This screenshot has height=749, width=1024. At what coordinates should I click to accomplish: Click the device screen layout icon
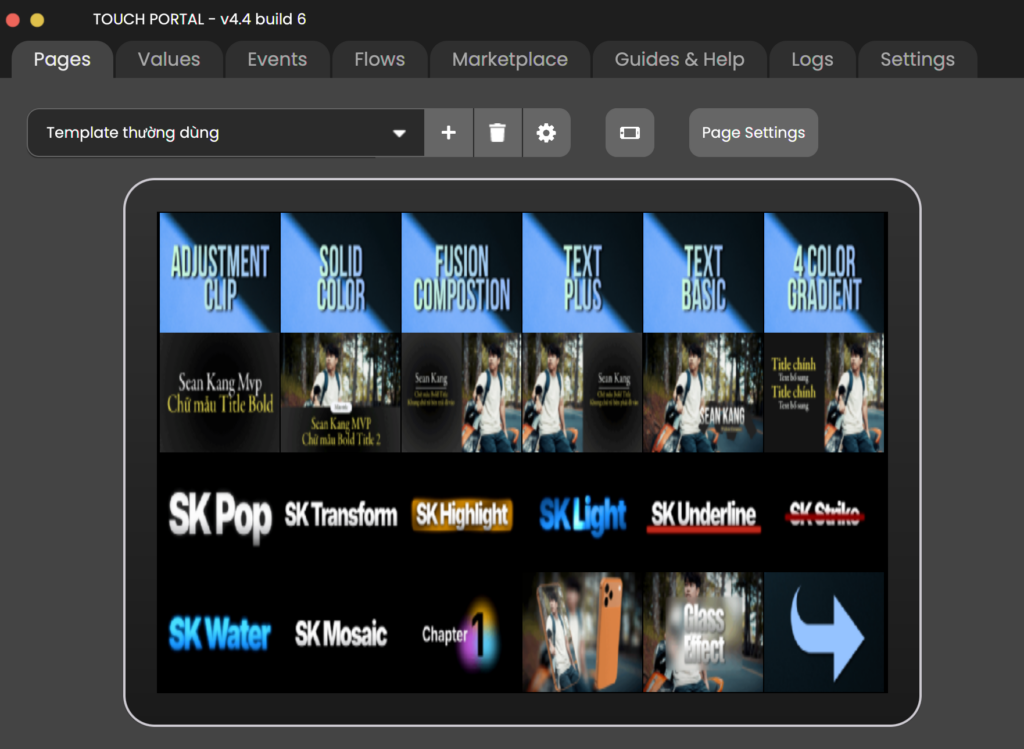[629, 133]
